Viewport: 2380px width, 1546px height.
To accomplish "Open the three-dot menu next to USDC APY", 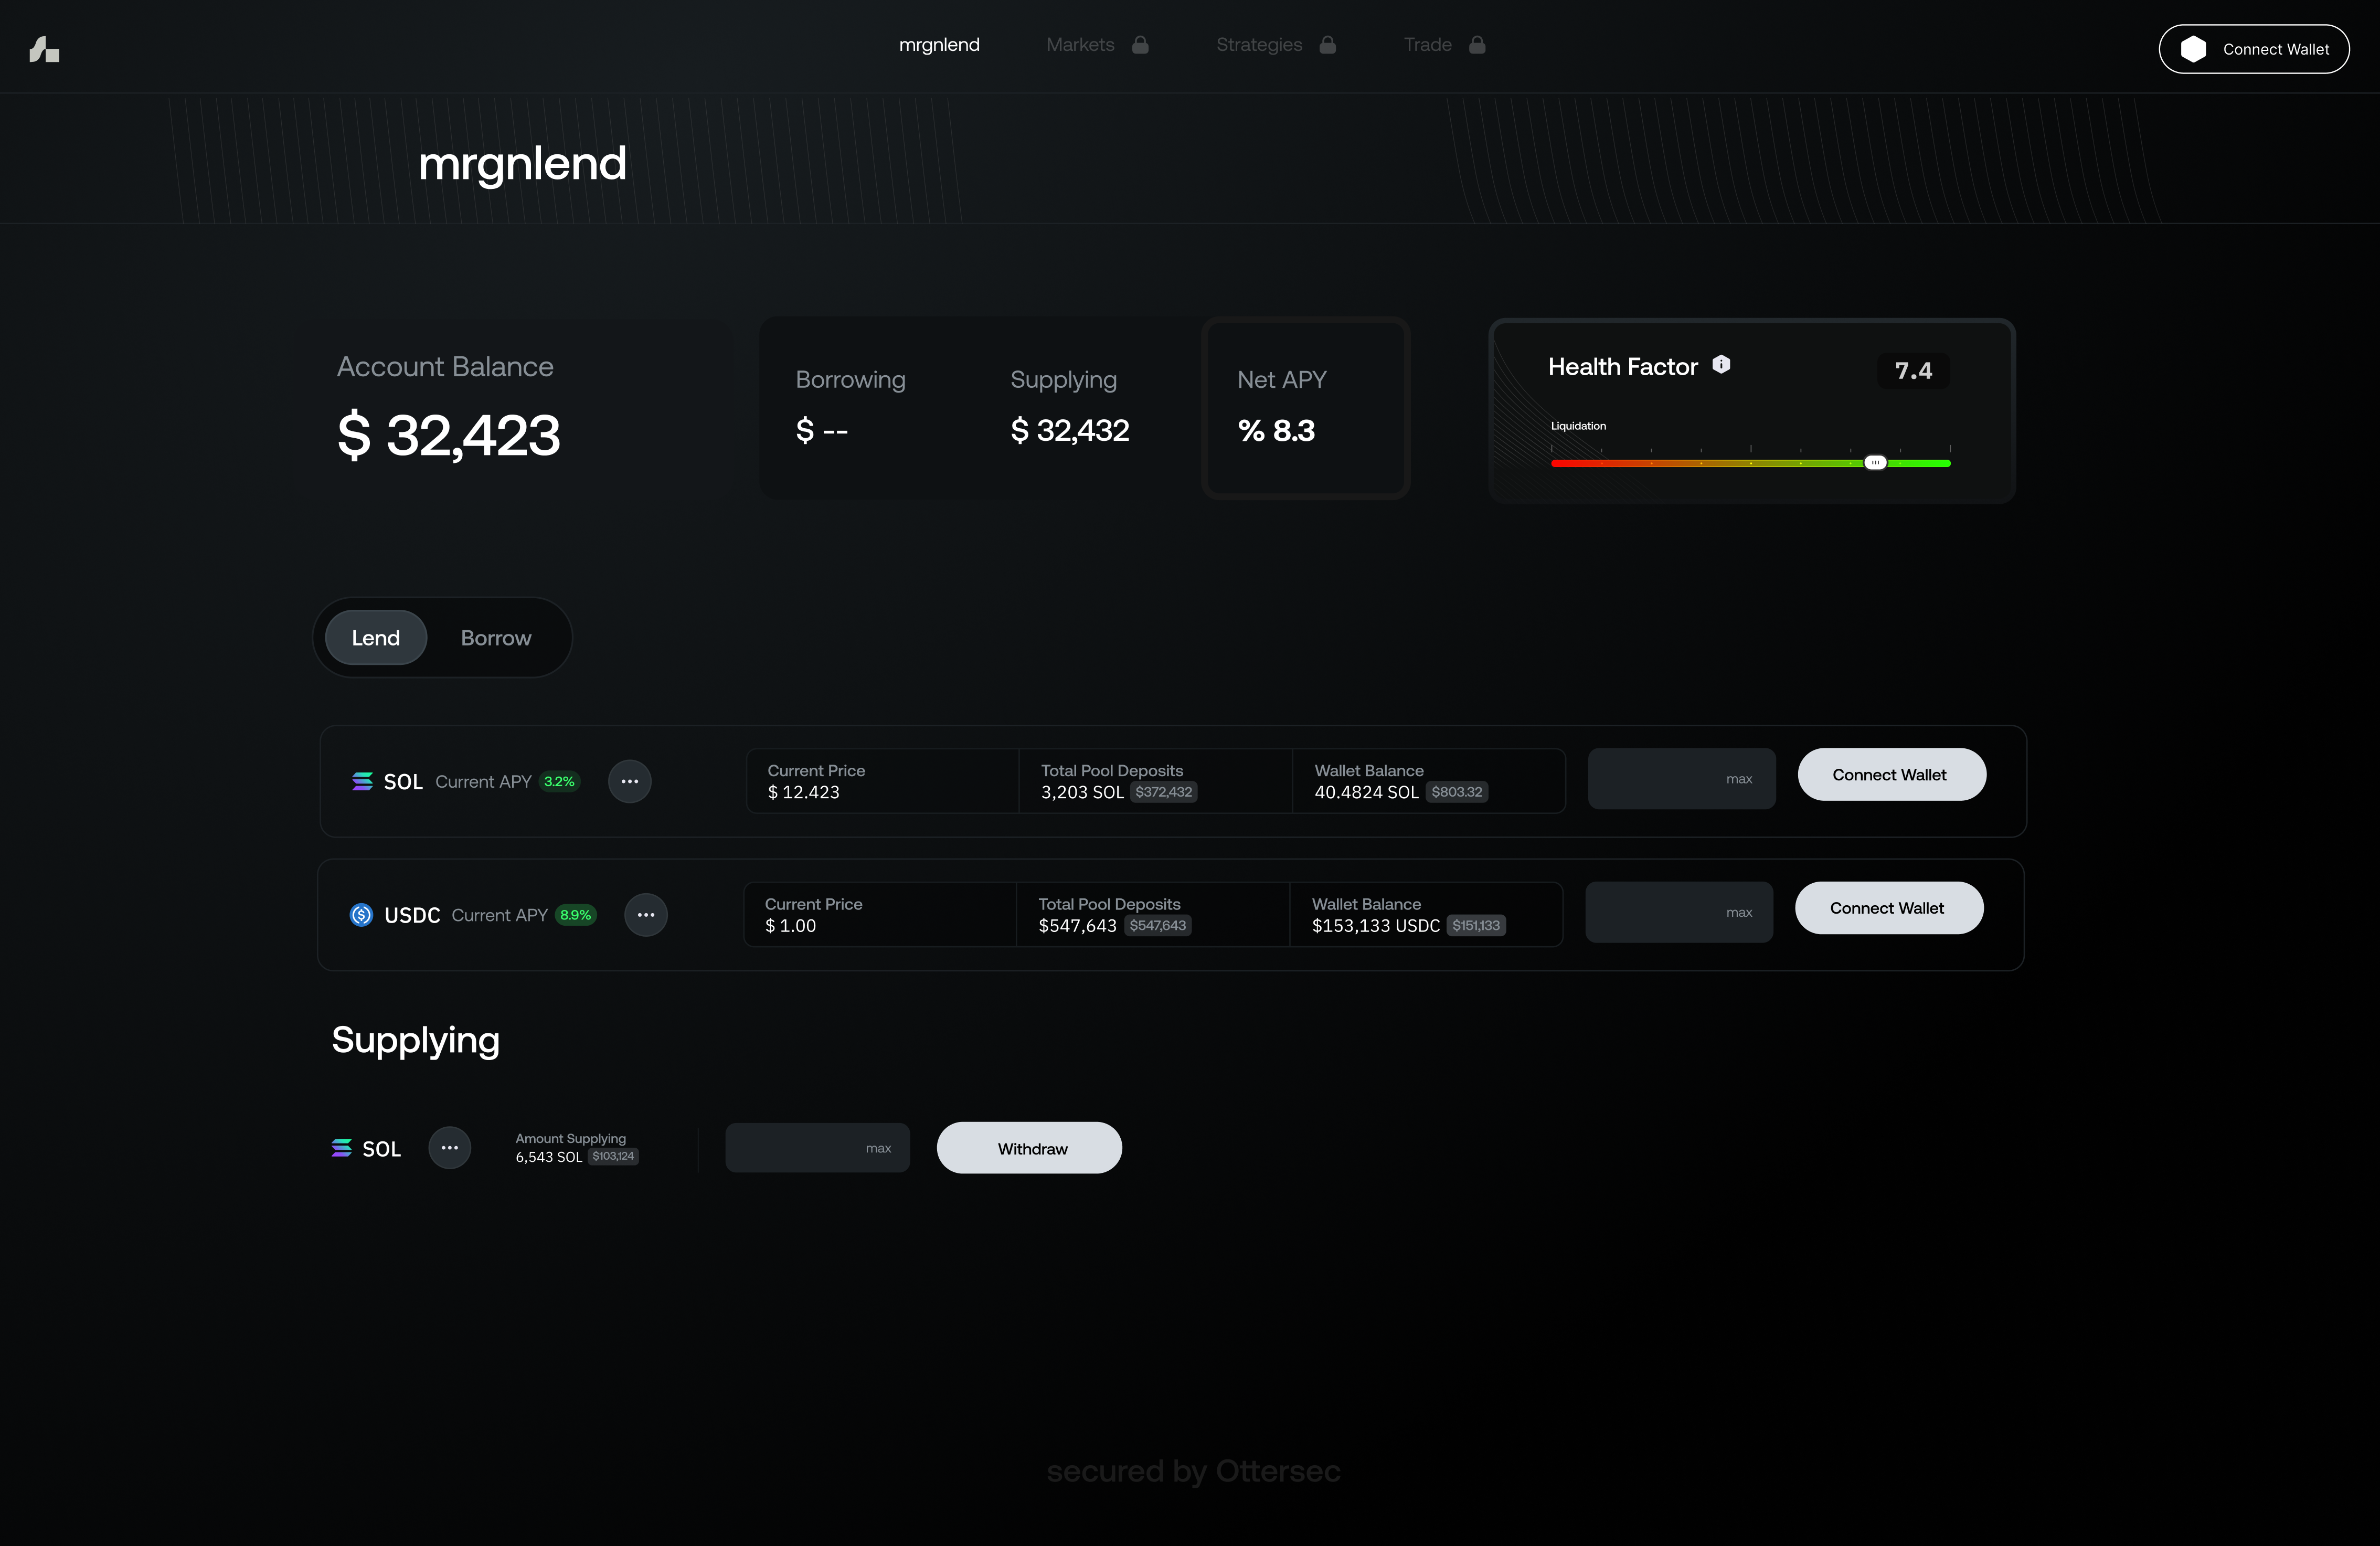I will pyautogui.click(x=645, y=914).
